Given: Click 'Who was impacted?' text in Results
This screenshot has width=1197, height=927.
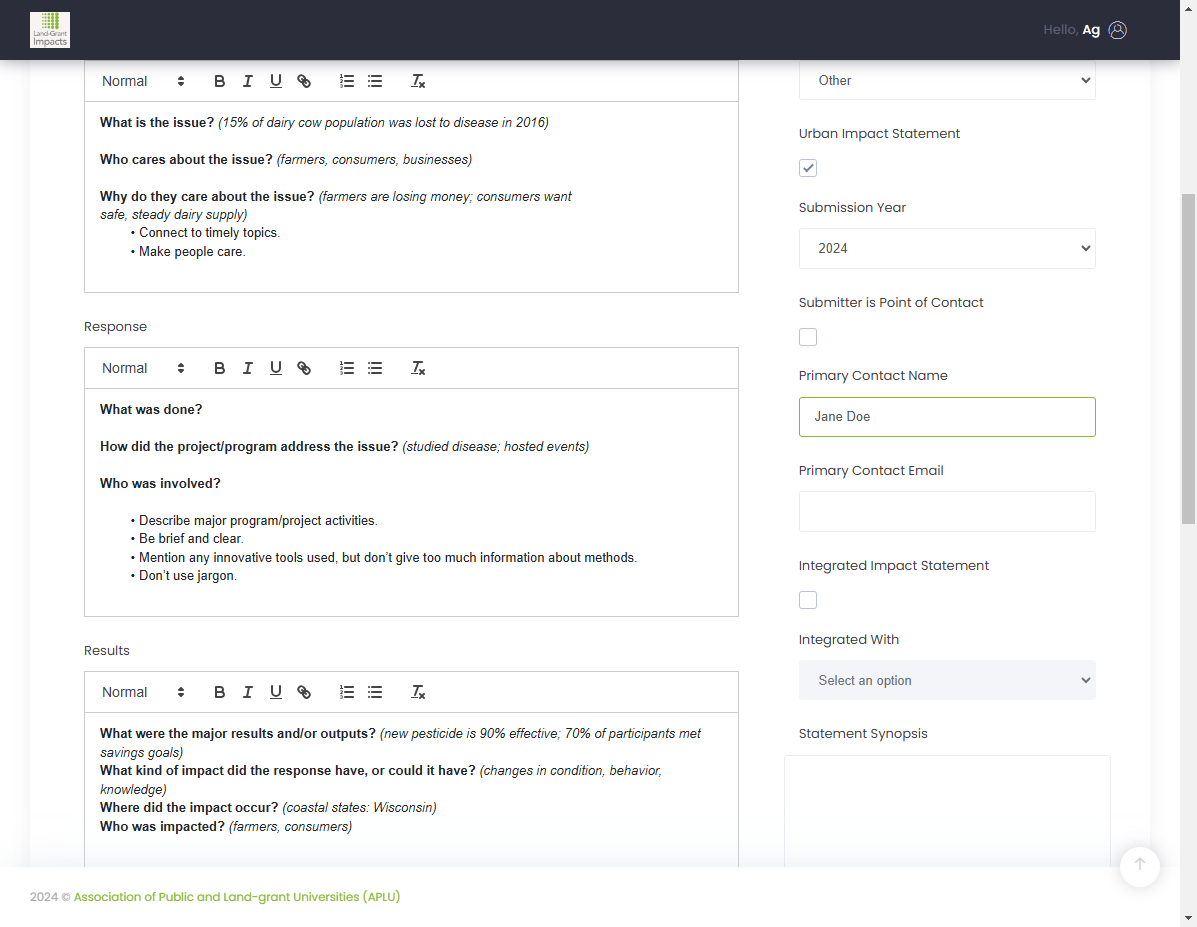Looking at the screenshot, I should tap(163, 826).
